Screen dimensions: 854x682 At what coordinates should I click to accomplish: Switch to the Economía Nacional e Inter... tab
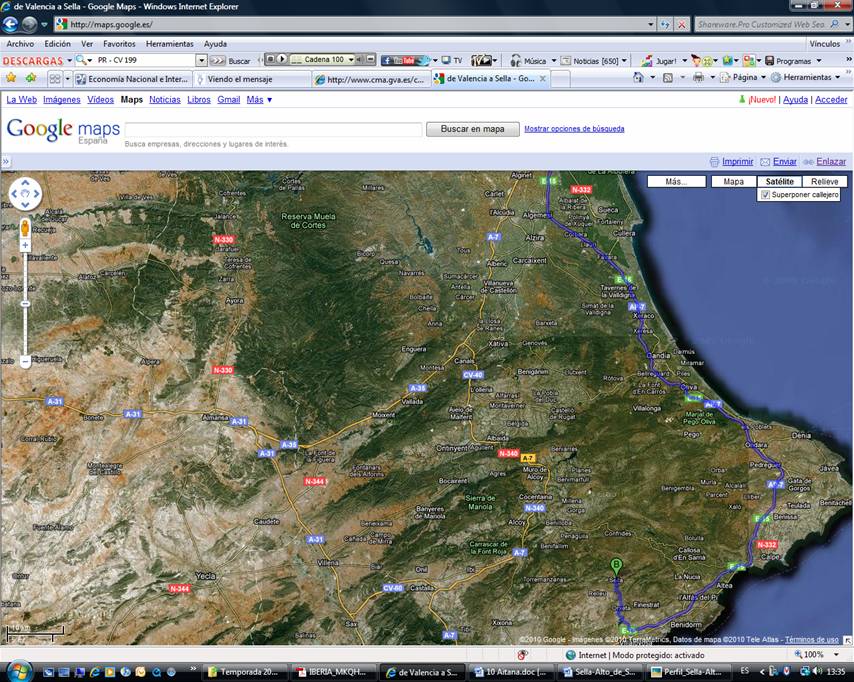click(132, 79)
